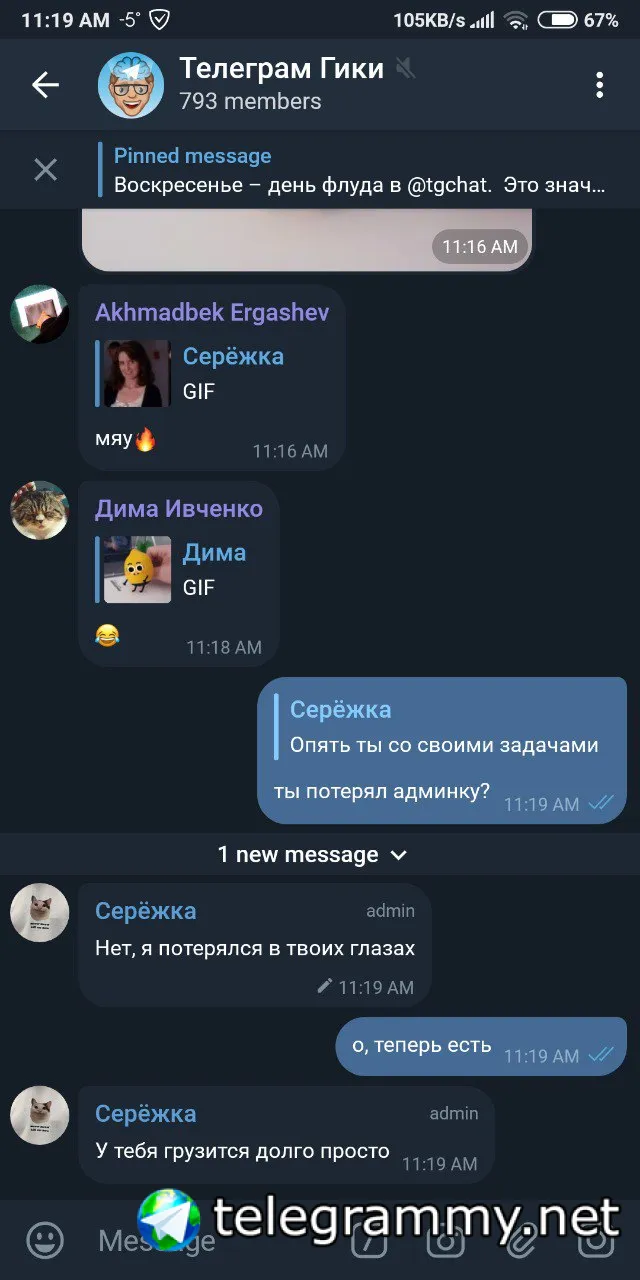Tap Серёжка's avatar beside first reply

click(x=40, y=913)
